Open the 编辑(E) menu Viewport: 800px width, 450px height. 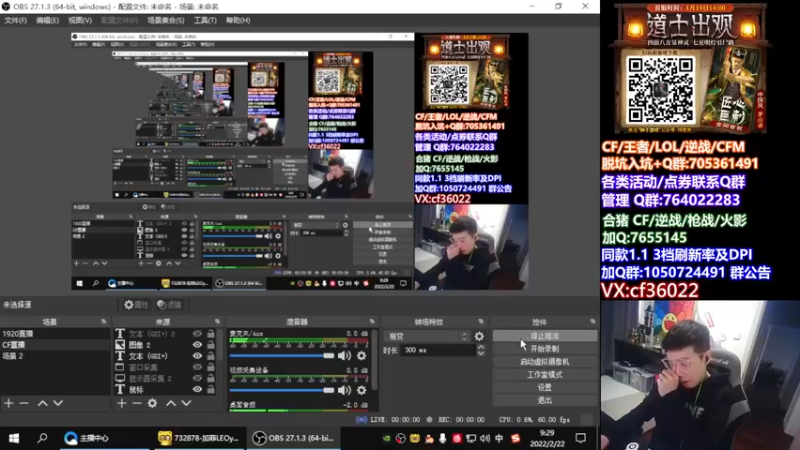coord(47,20)
